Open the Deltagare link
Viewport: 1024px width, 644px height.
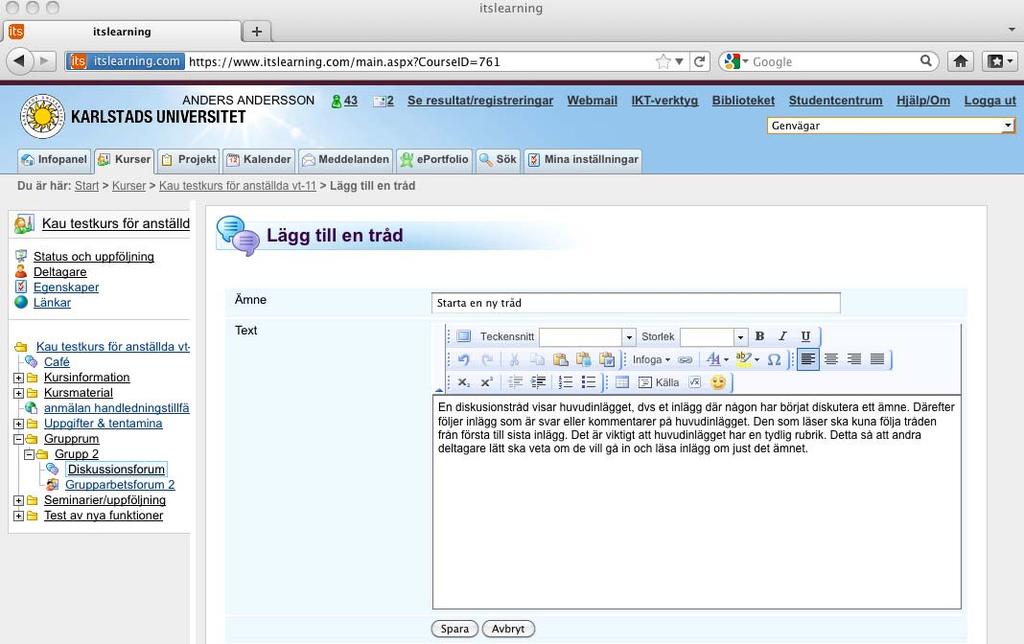click(59, 272)
